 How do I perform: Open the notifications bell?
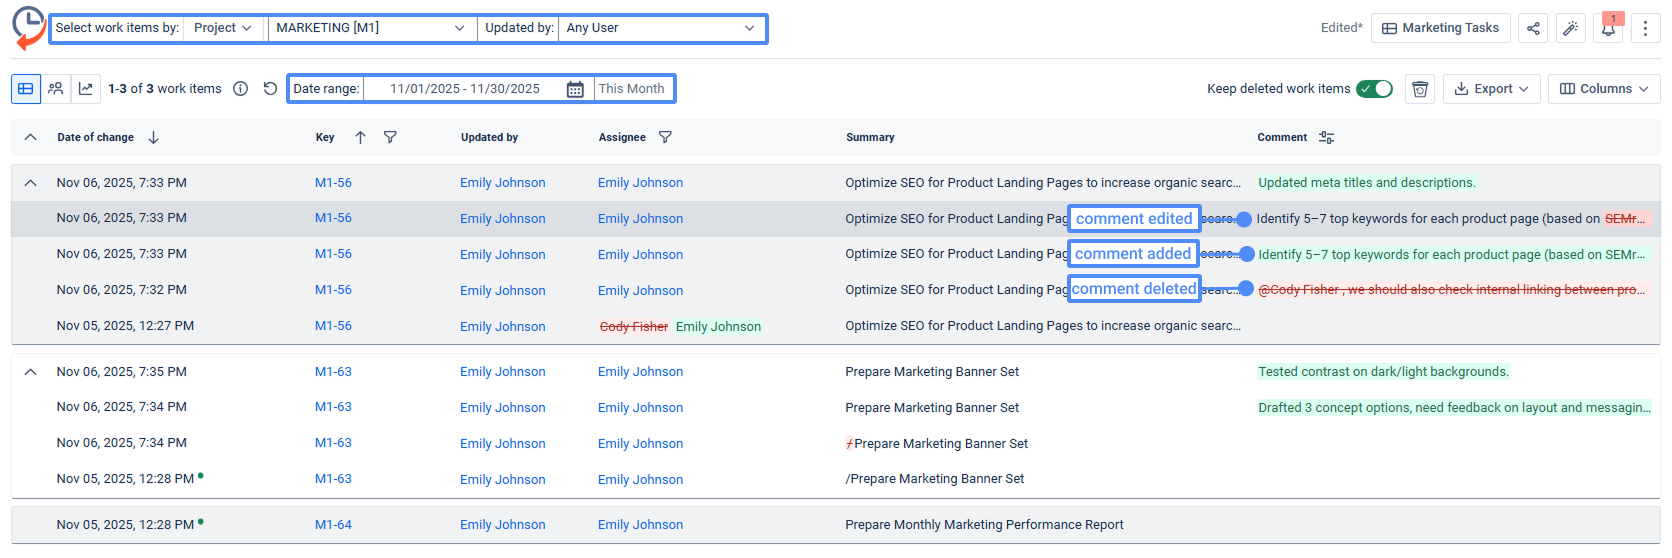1608,28
